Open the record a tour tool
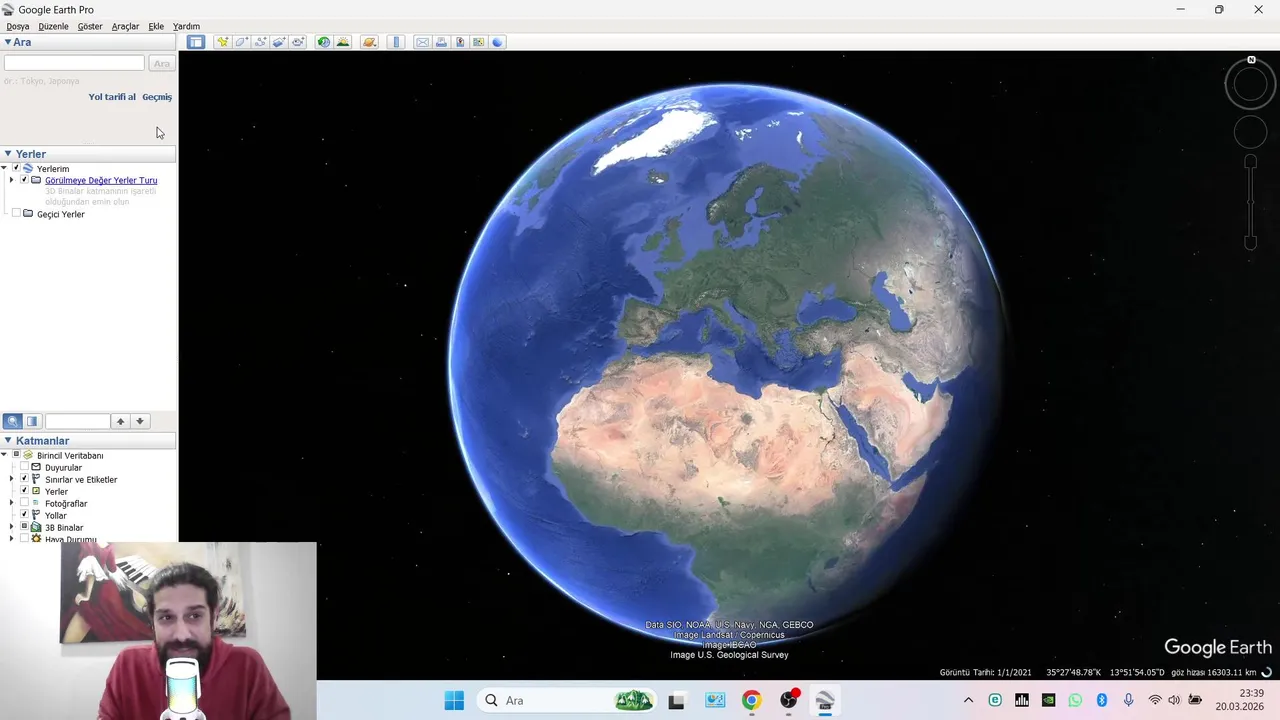The image size is (1280, 720). [x=298, y=42]
